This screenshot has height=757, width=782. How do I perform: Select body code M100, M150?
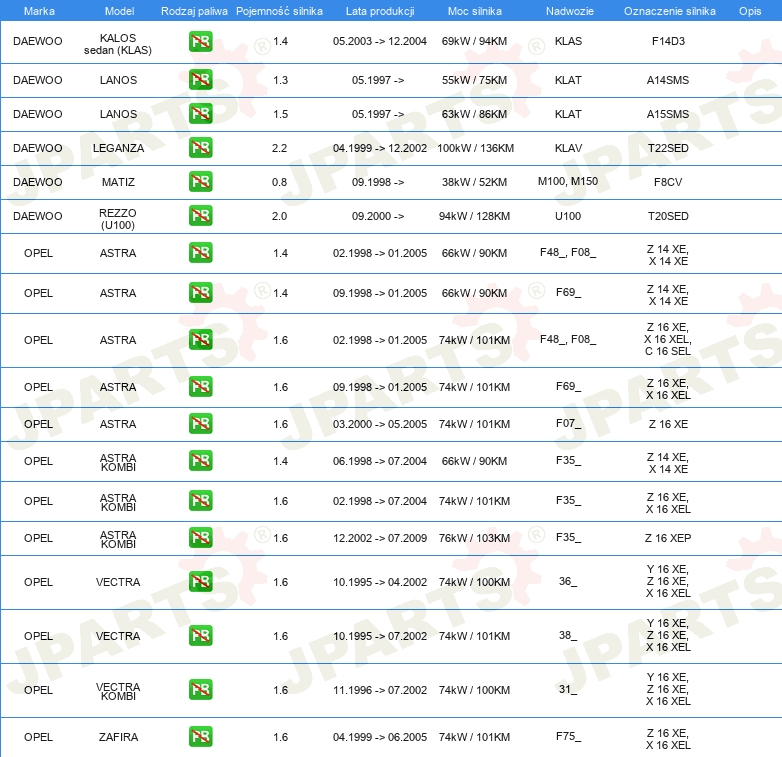568,182
